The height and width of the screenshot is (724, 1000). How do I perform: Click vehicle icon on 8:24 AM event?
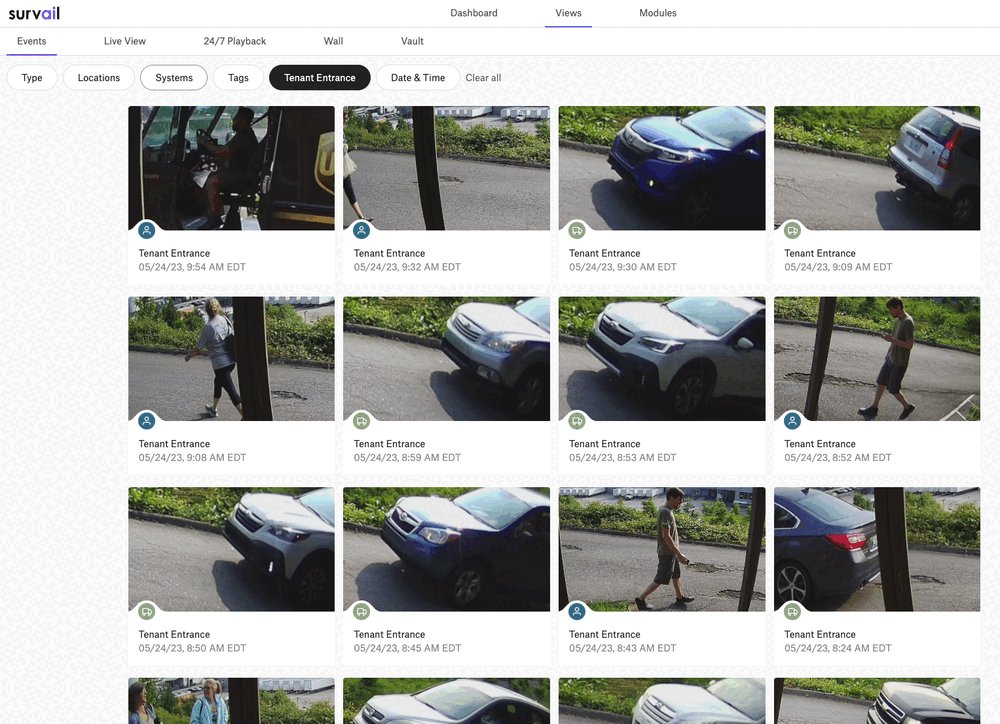pyautogui.click(x=792, y=612)
